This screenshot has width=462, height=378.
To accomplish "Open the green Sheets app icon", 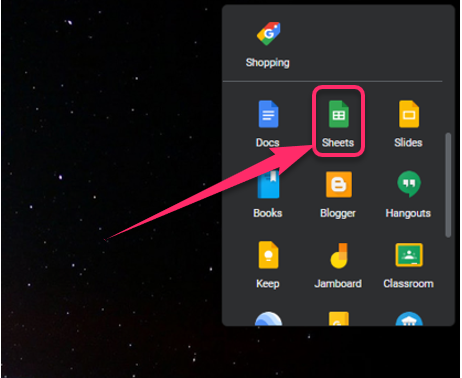I will click(x=339, y=114).
